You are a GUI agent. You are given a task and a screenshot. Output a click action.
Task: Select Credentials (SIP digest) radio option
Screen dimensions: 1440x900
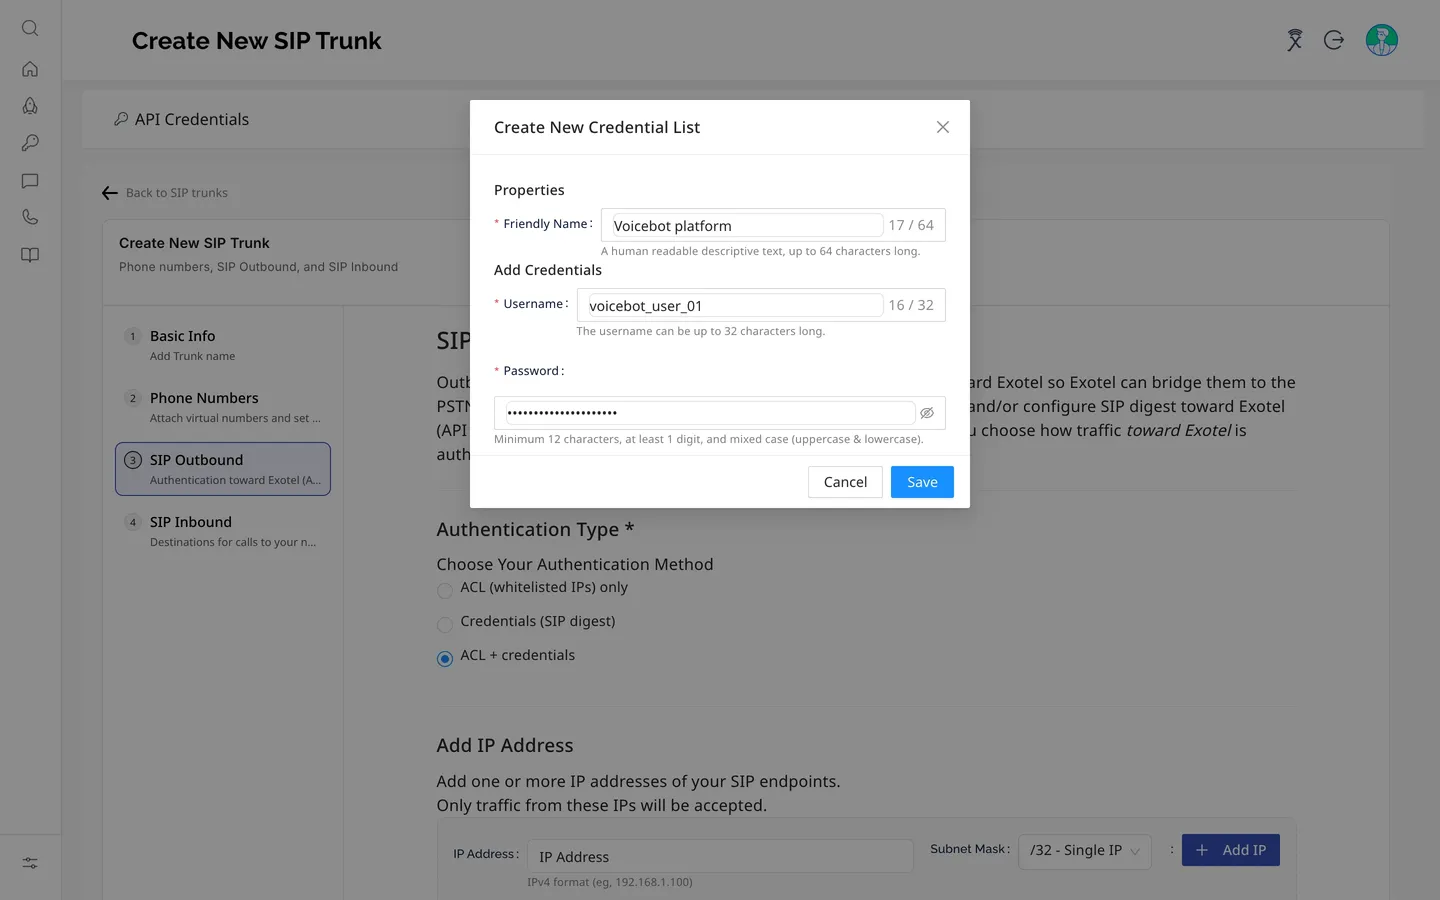[x=445, y=624]
